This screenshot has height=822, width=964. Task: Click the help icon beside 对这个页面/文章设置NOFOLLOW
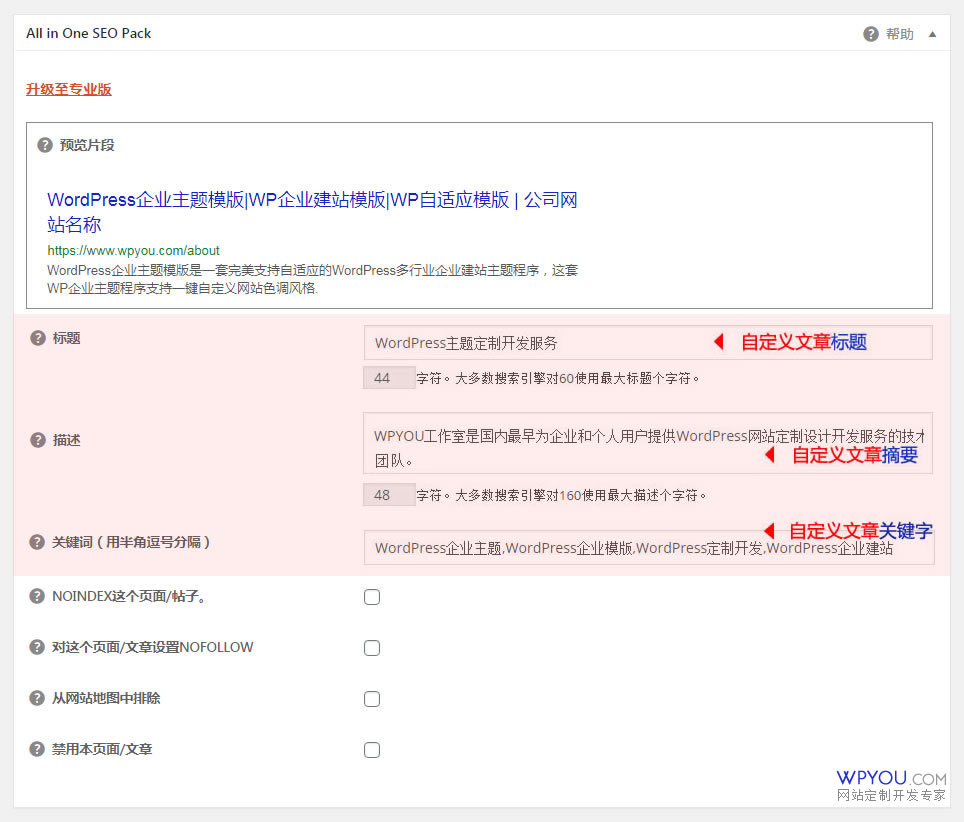pyautogui.click(x=37, y=647)
